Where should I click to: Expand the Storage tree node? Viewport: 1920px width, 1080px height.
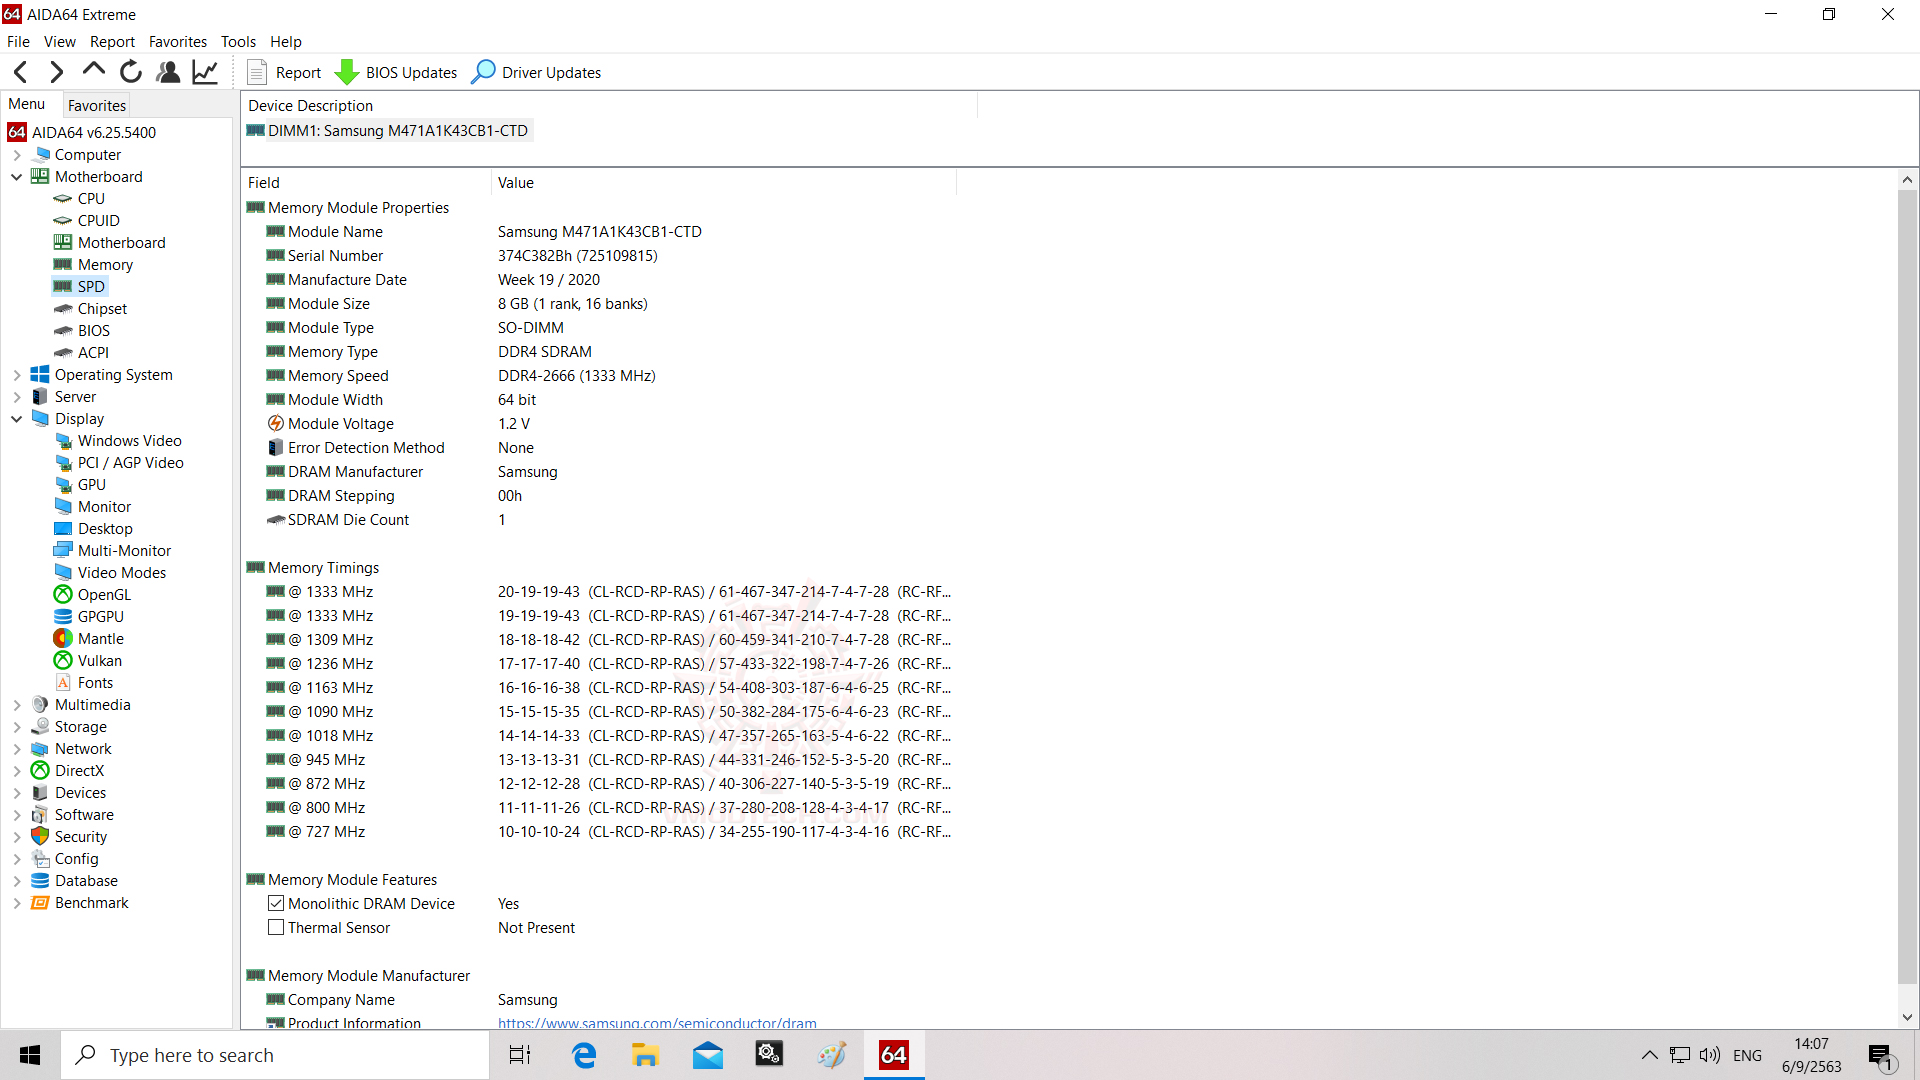[x=17, y=727]
